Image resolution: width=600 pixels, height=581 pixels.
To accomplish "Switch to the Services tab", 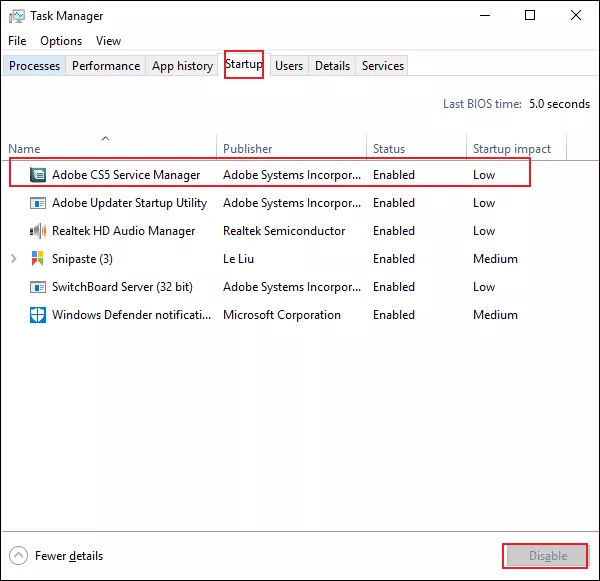I will pyautogui.click(x=383, y=66).
